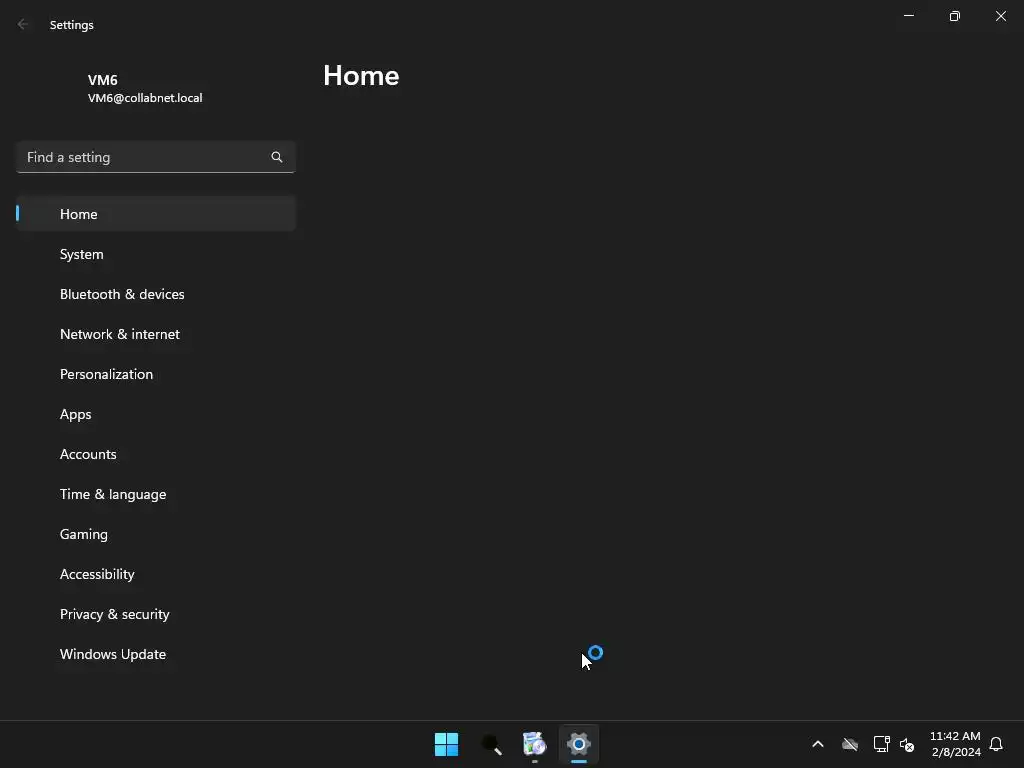Restore down the Settings window
Image resolution: width=1024 pixels, height=768 pixels.
click(x=955, y=16)
